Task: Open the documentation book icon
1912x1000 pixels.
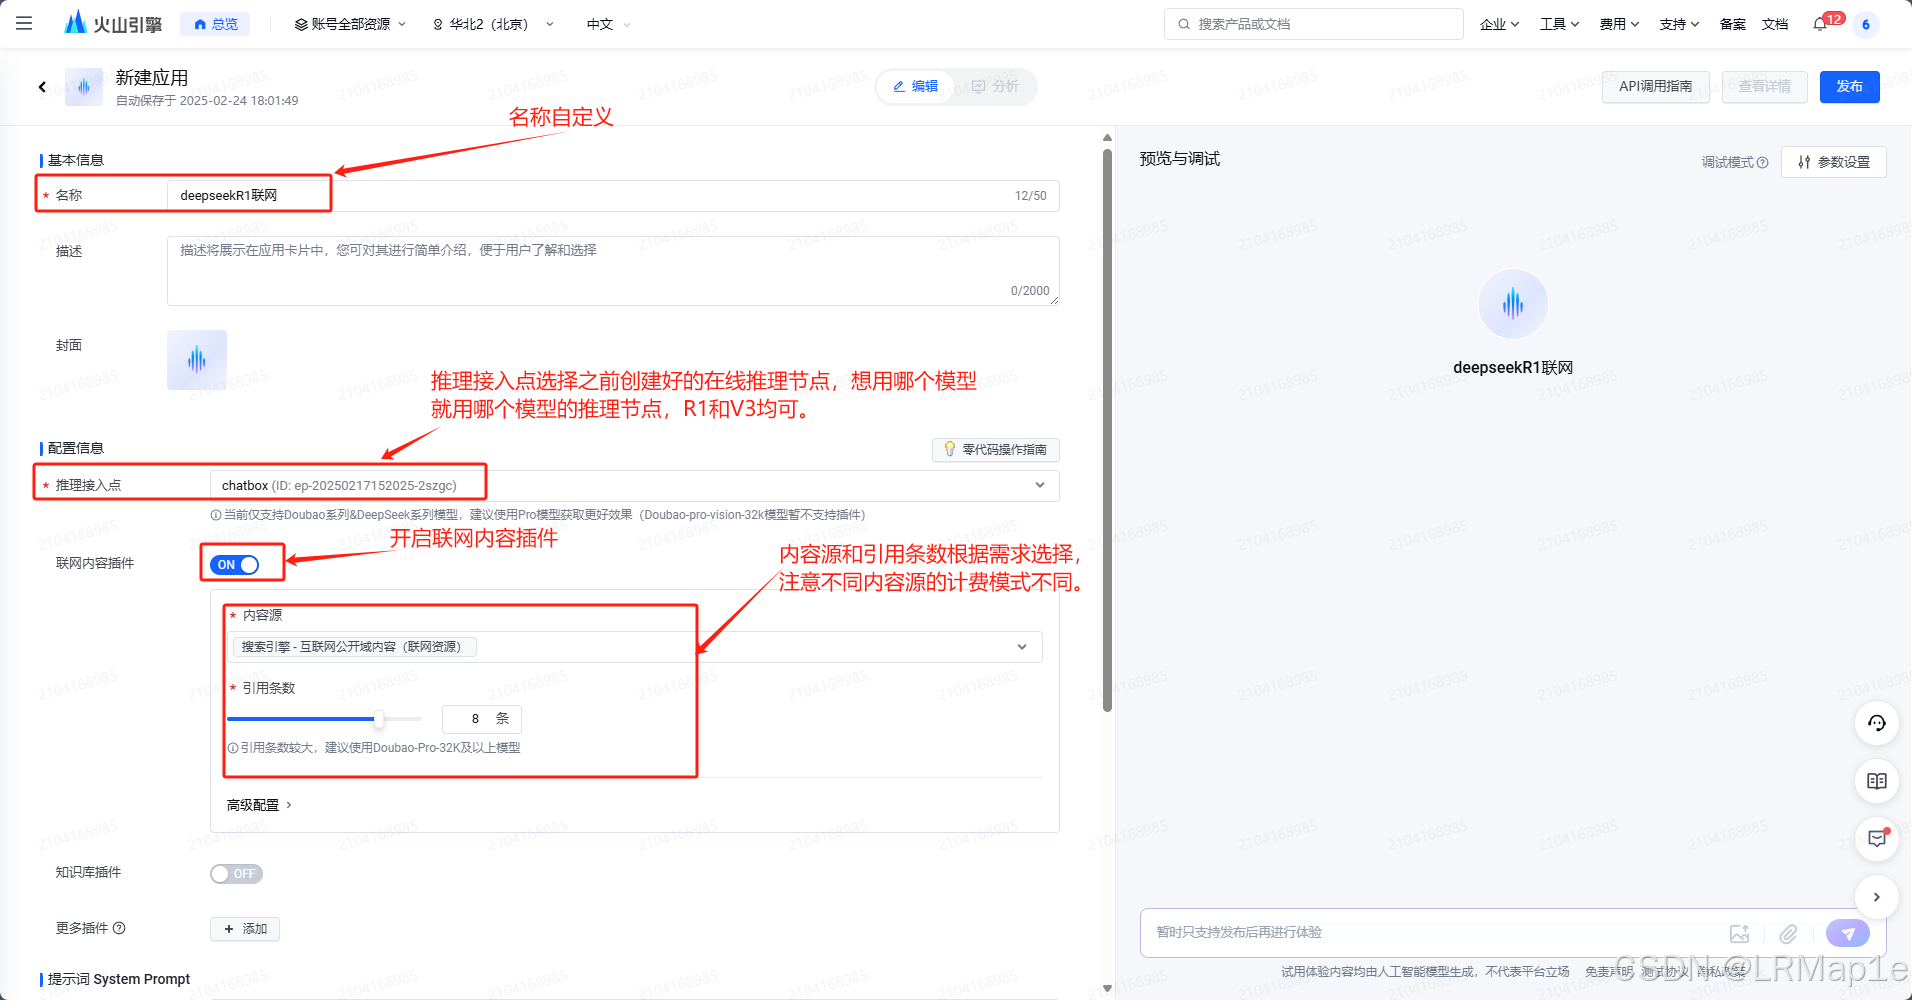Action: [x=1877, y=781]
